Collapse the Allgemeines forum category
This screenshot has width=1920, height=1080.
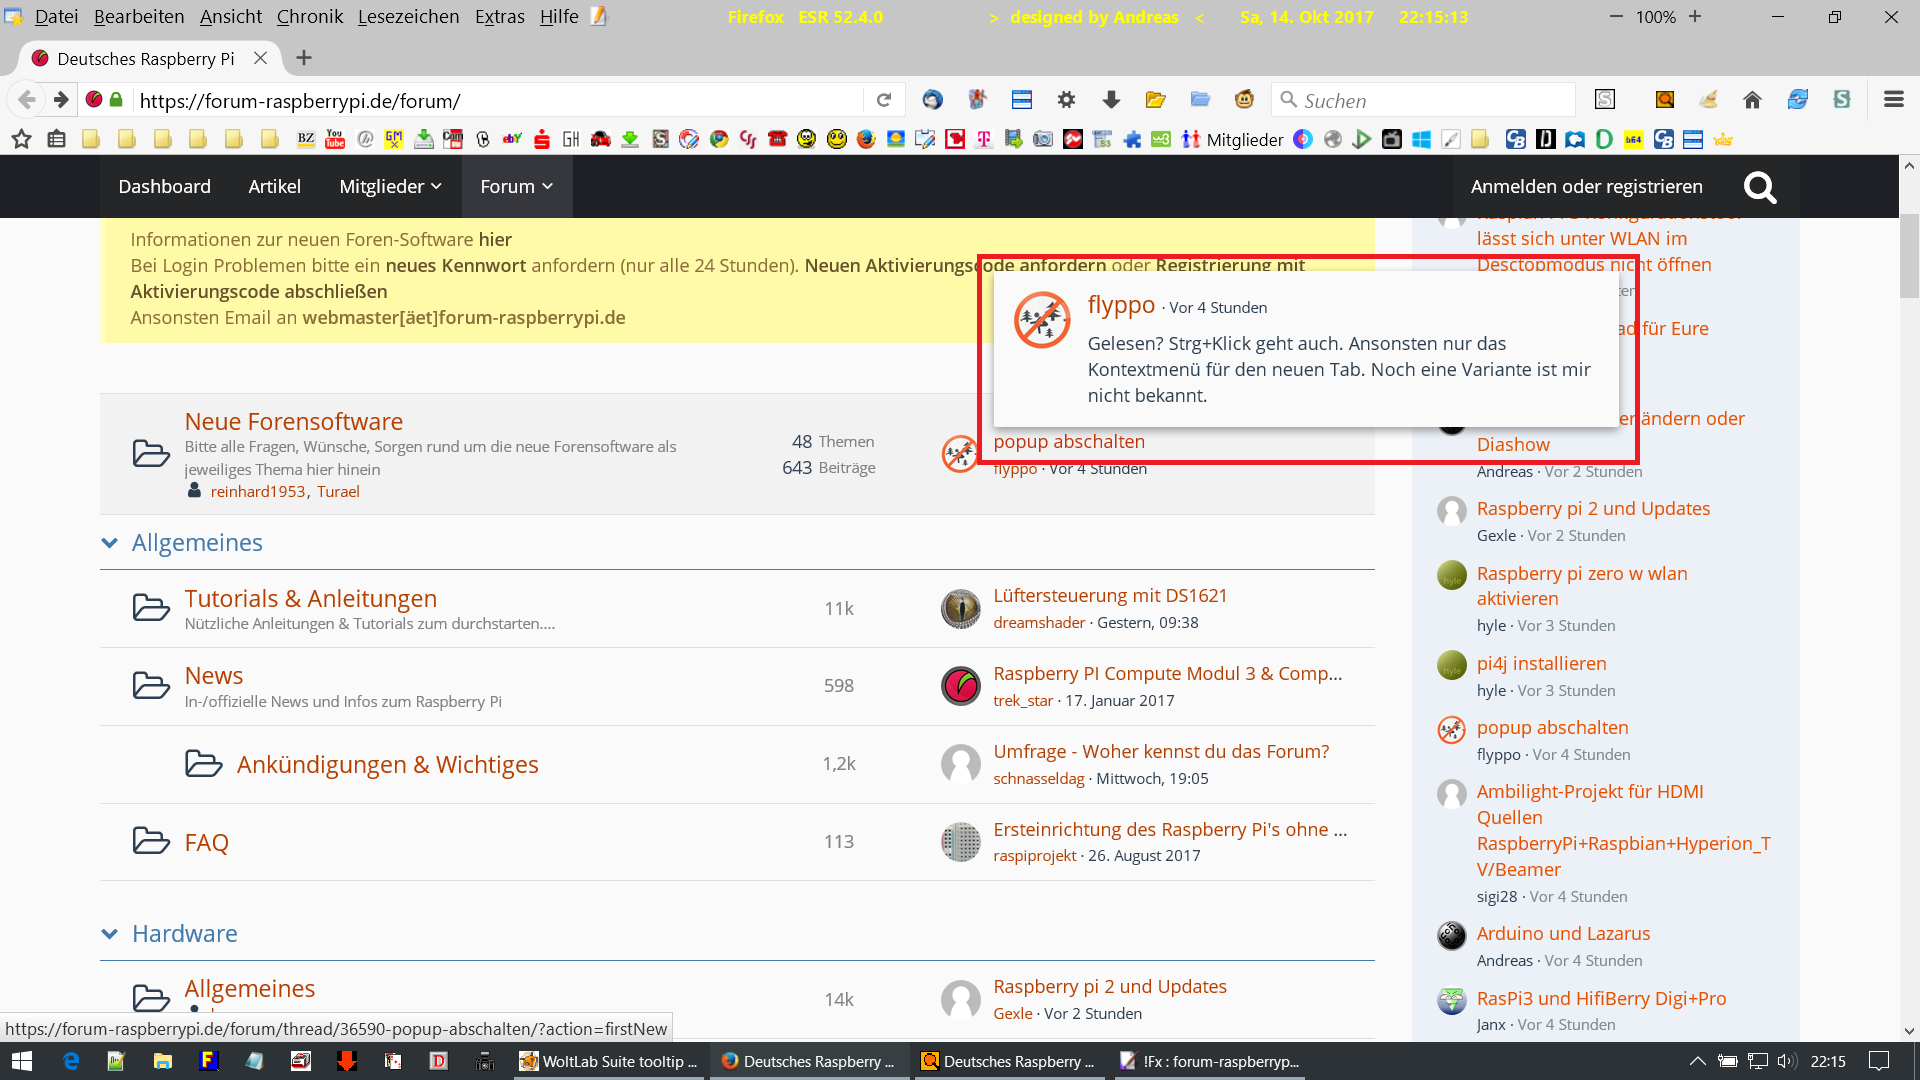point(109,543)
